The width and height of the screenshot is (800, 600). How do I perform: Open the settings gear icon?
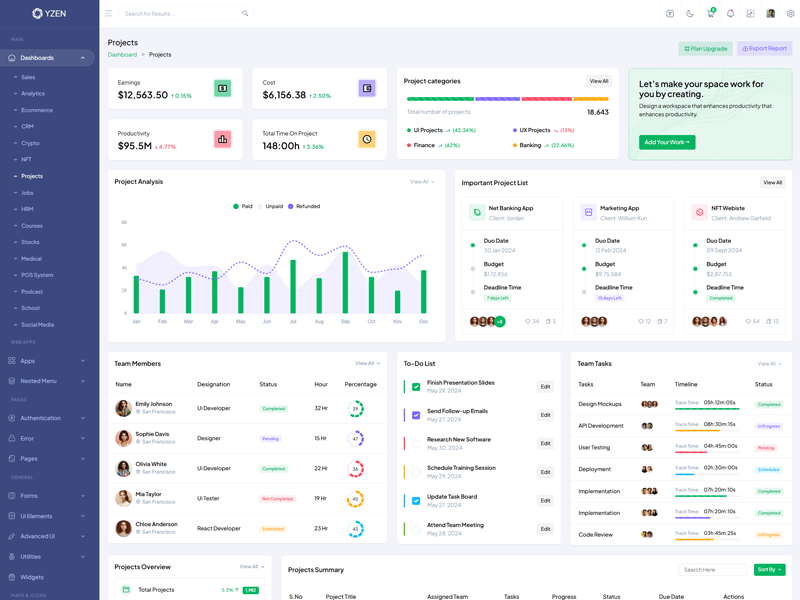coord(790,14)
